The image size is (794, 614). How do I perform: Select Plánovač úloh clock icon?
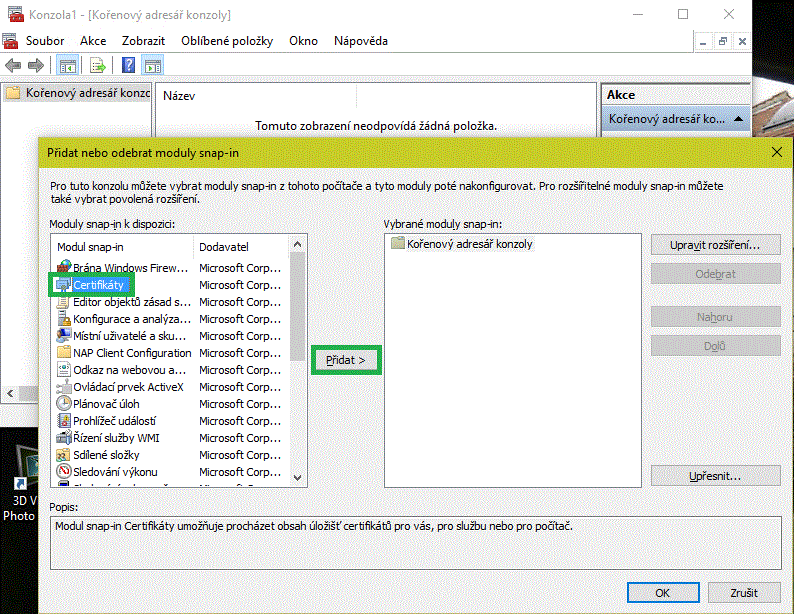click(64, 404)
